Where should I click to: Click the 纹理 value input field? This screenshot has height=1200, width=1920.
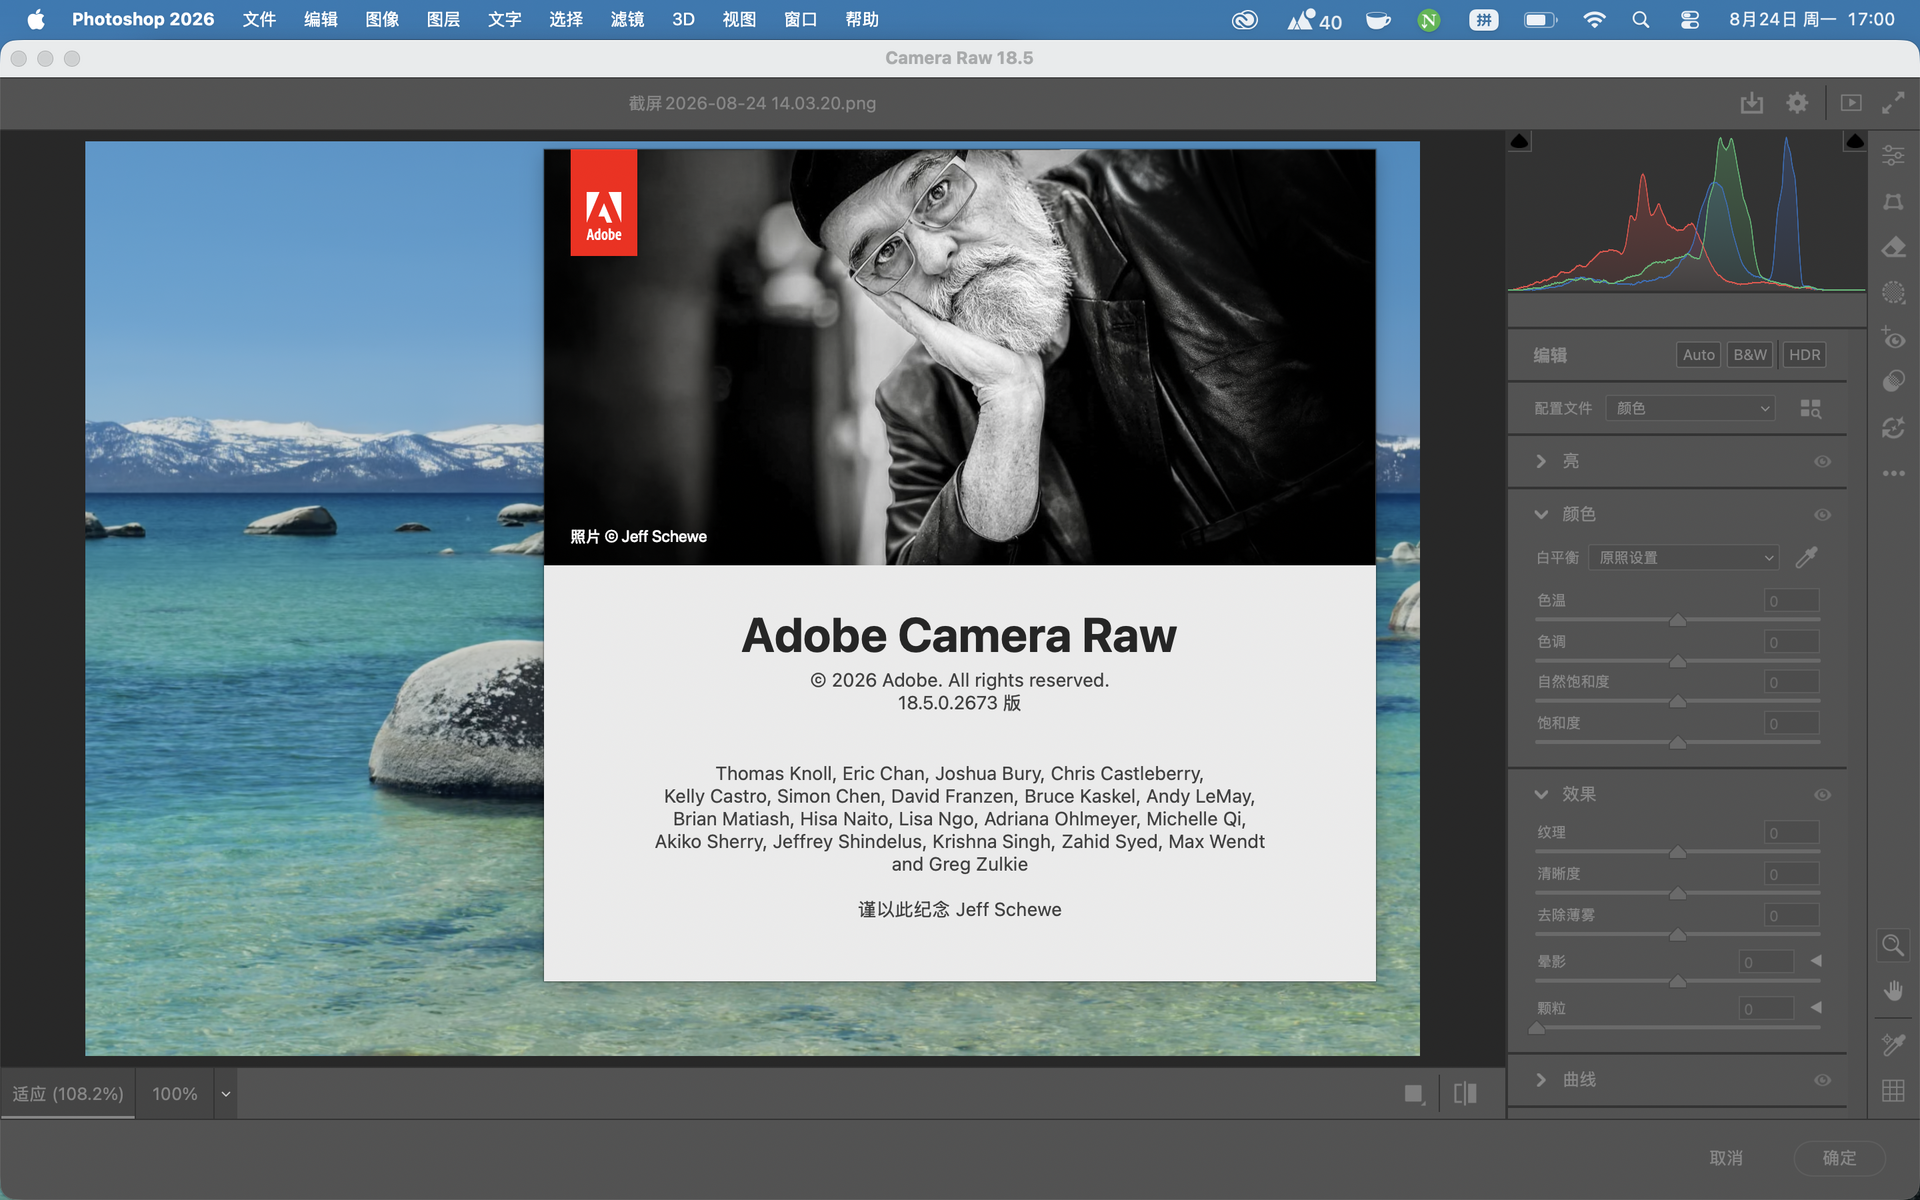click(x=1791, y=833)
